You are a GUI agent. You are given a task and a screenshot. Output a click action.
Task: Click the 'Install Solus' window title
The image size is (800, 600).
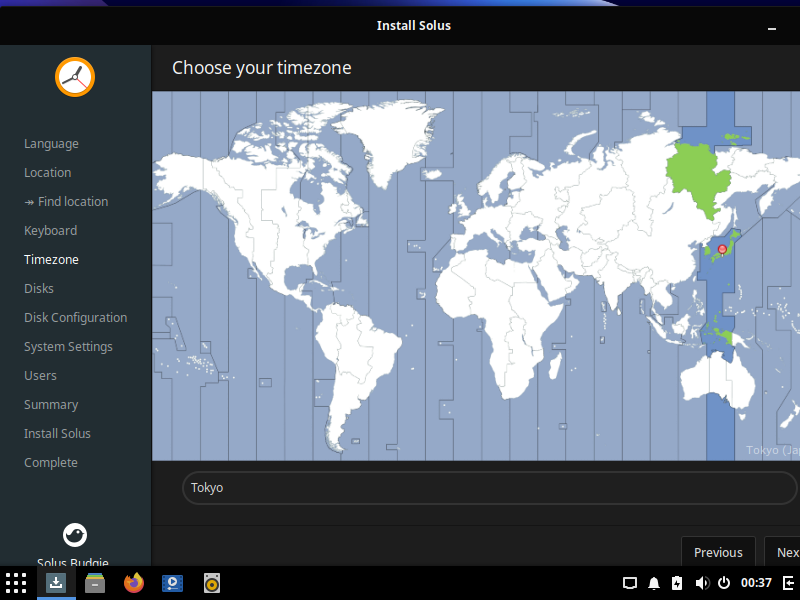[414, 26]
